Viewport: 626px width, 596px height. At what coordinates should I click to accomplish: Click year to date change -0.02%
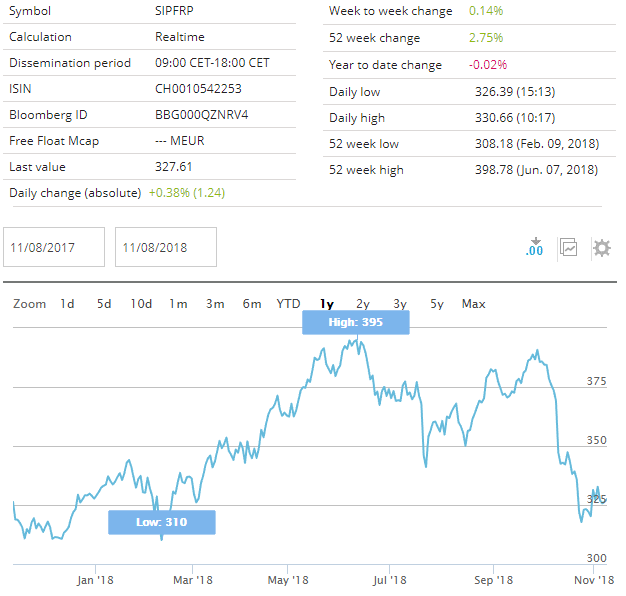[x=488, y=65]
